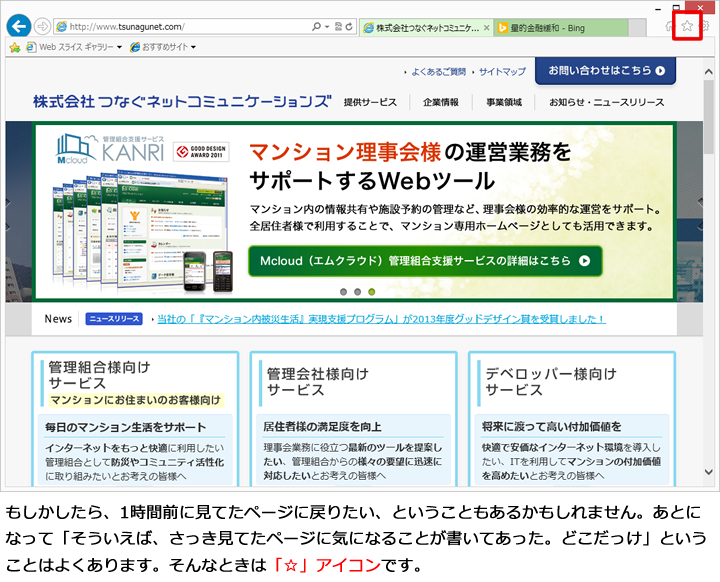This screenshot has height=582, width=720.
Task: Open the 企業情報 menu
Action: (x=441, y=102)
